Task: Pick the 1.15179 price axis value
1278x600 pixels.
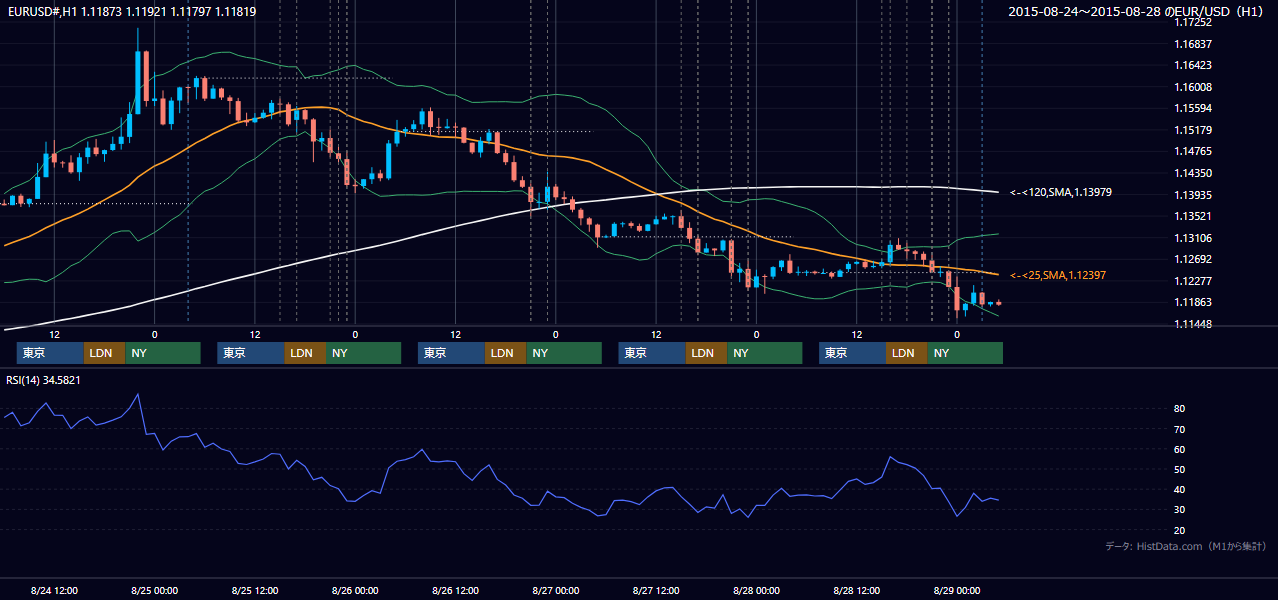Action: (1193, 130)
